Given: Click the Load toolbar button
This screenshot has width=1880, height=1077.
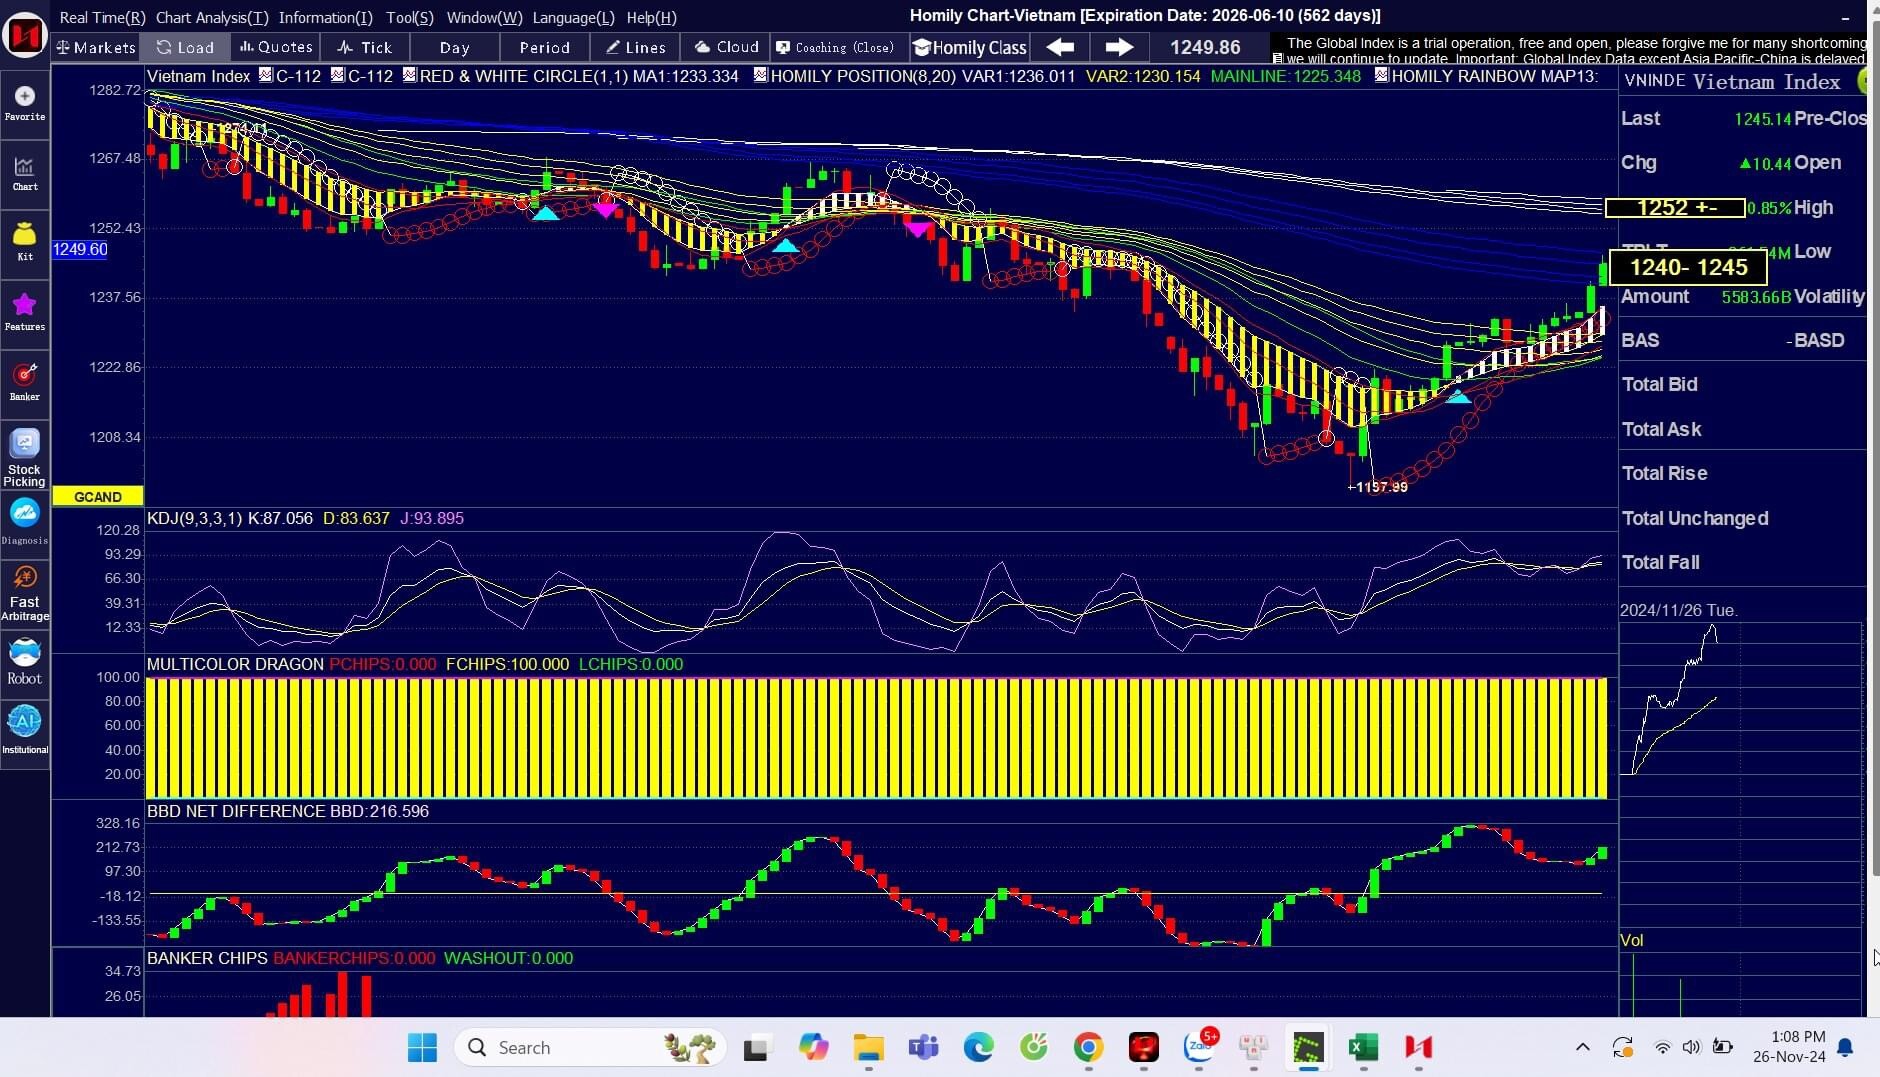Looking at the screenshot, I should click(x=185, y=47).
